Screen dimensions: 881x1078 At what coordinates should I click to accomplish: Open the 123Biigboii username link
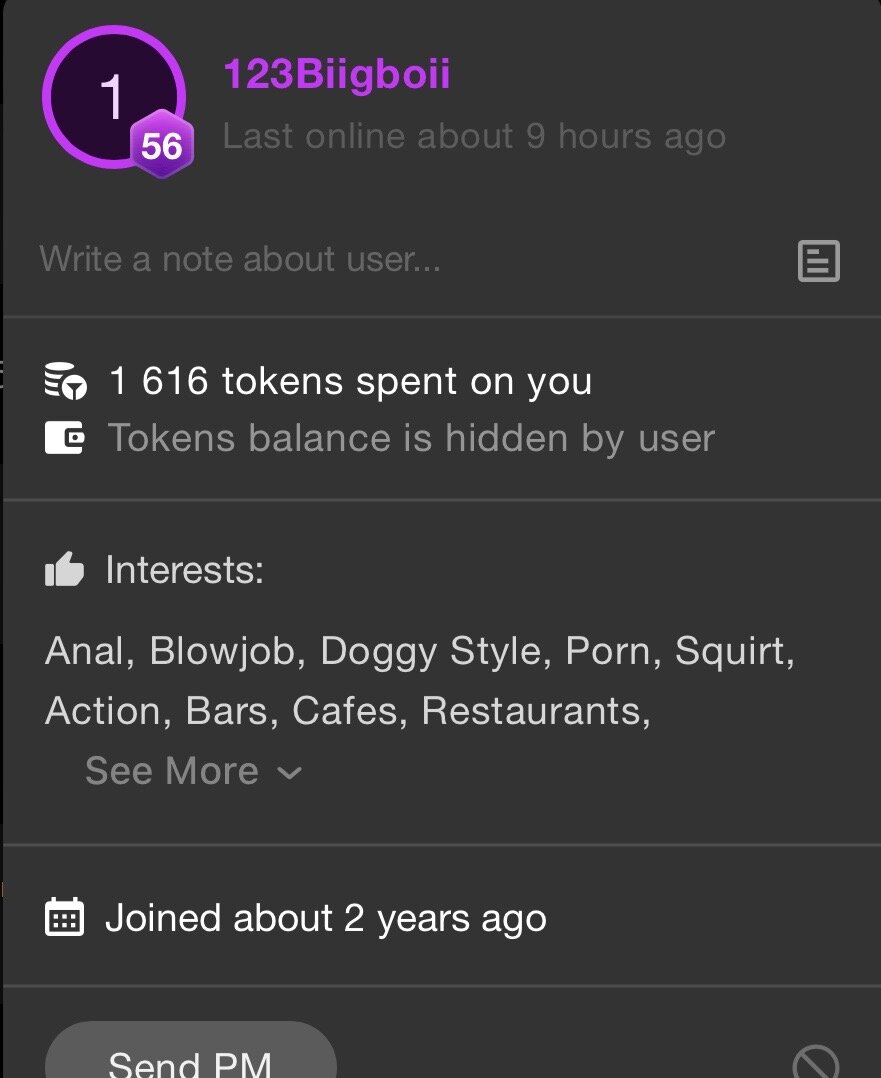pos(336,75)
